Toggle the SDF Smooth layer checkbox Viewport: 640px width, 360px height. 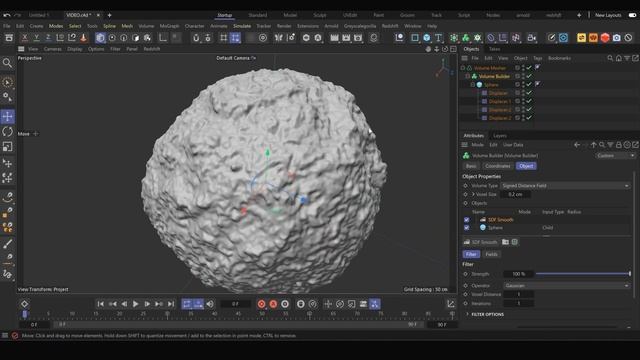pos(467,220)
